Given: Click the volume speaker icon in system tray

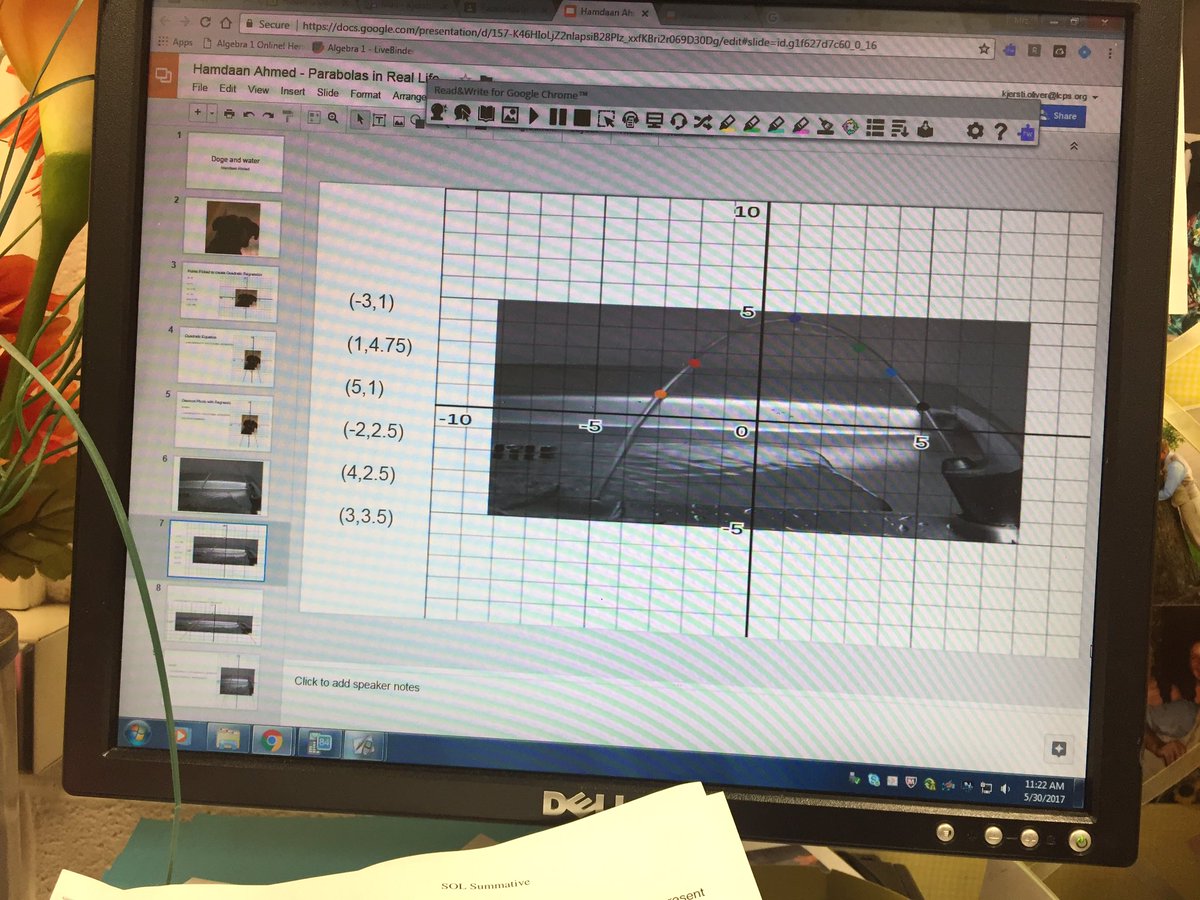Looking at the screenshot, I should [1005, 789].
